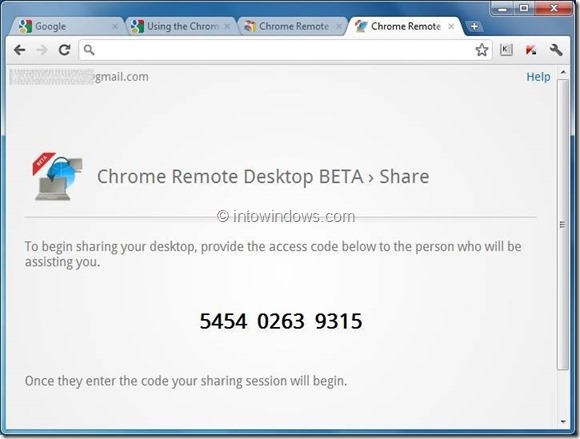Screen dimensions: 580x439
Task: Close the active Chrome Remote tab
Action: click(x=451, y=27)
